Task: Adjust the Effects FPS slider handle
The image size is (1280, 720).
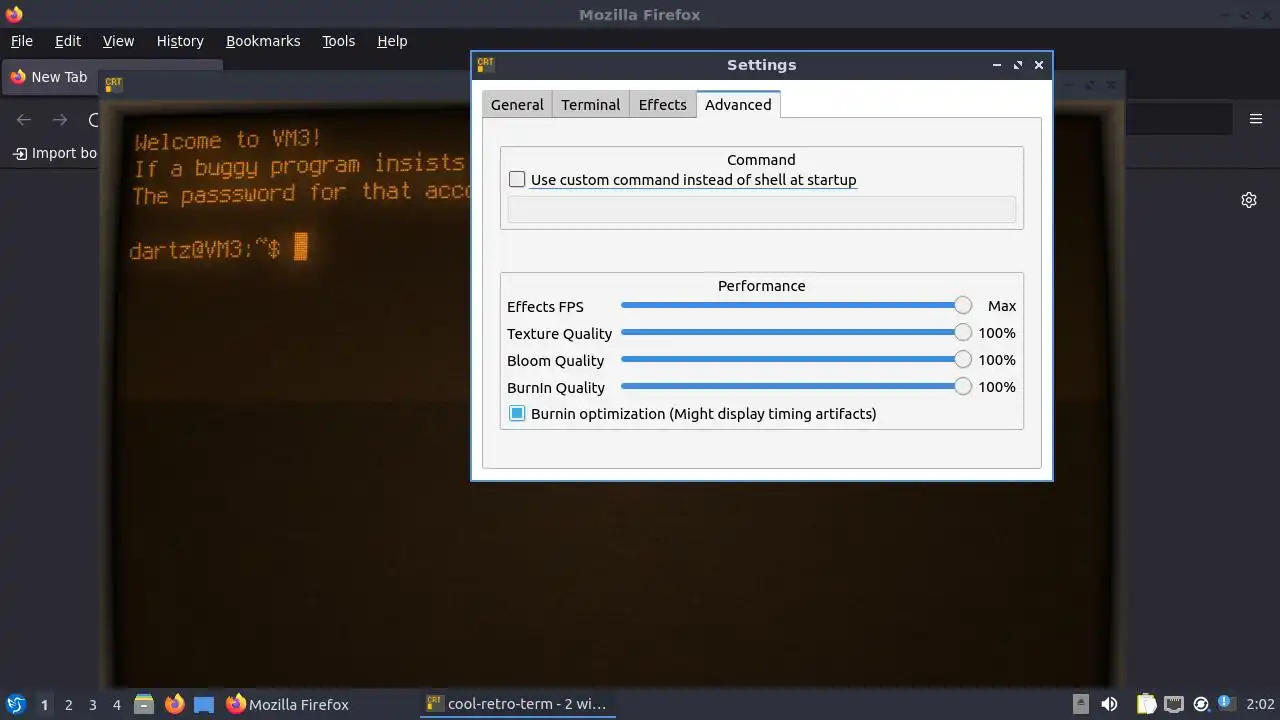Action: [963, 306]
